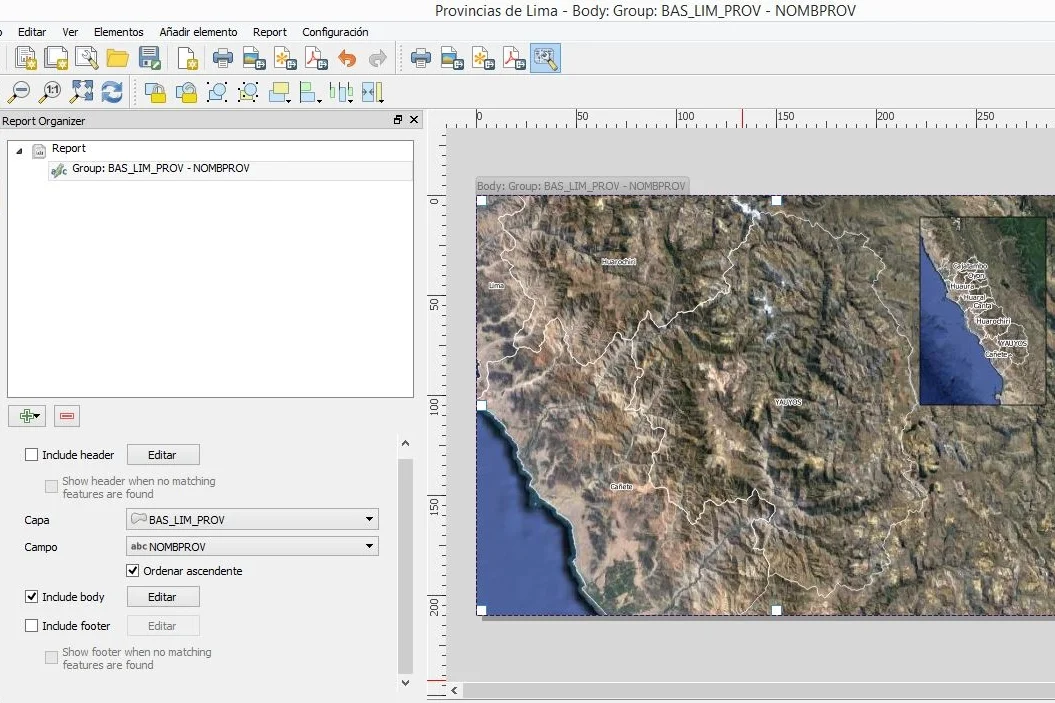Enable the Include footer checkbox
Viewport: 1055px width, 703px height.
coord(31,626)
